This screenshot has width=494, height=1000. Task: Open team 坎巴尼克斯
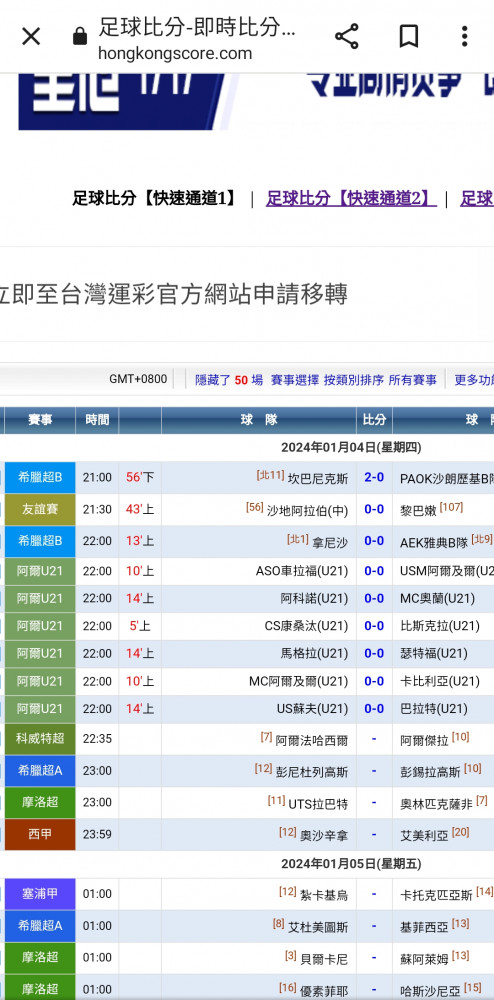click(x=318, y=478)
